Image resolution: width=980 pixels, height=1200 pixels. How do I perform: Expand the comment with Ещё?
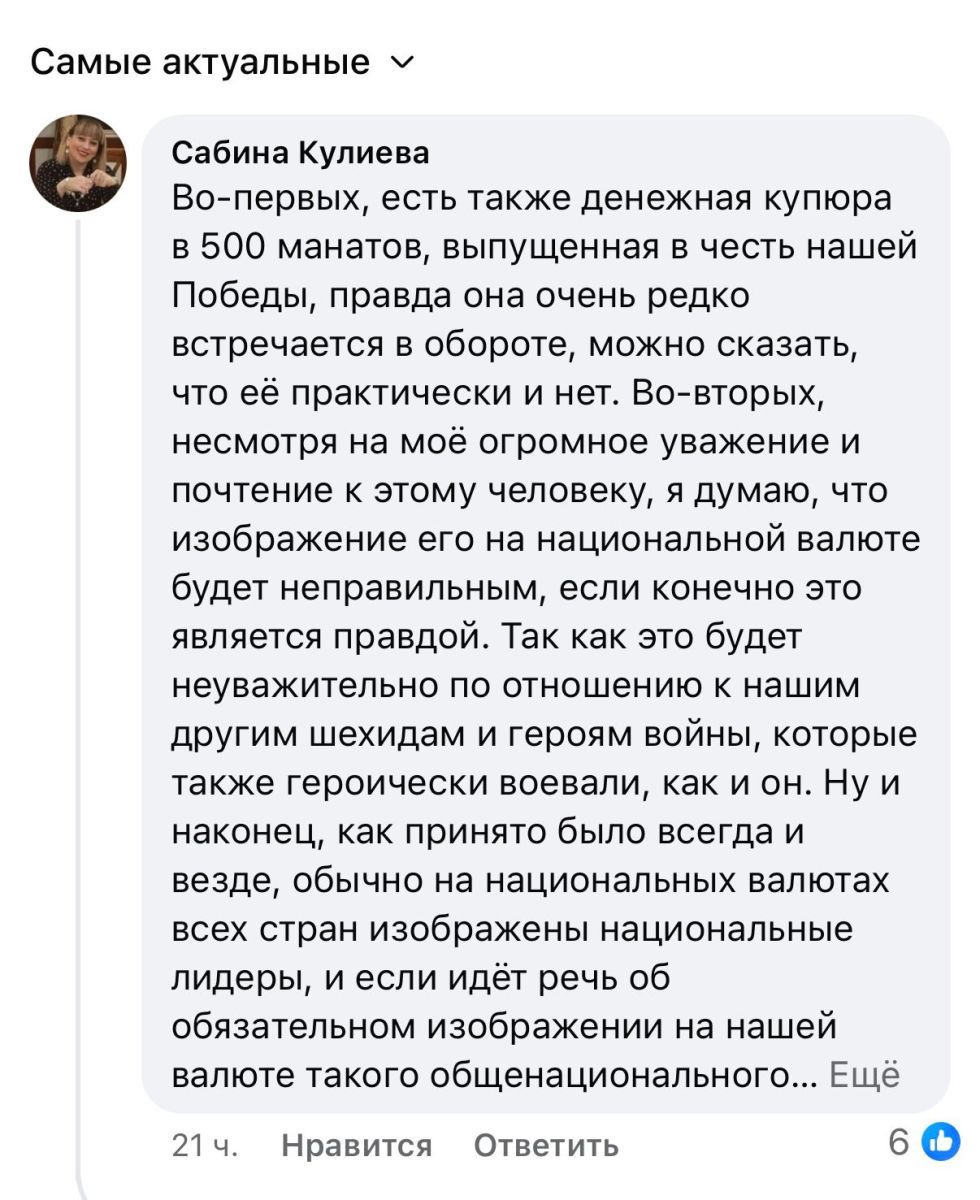coord(866,1074)
